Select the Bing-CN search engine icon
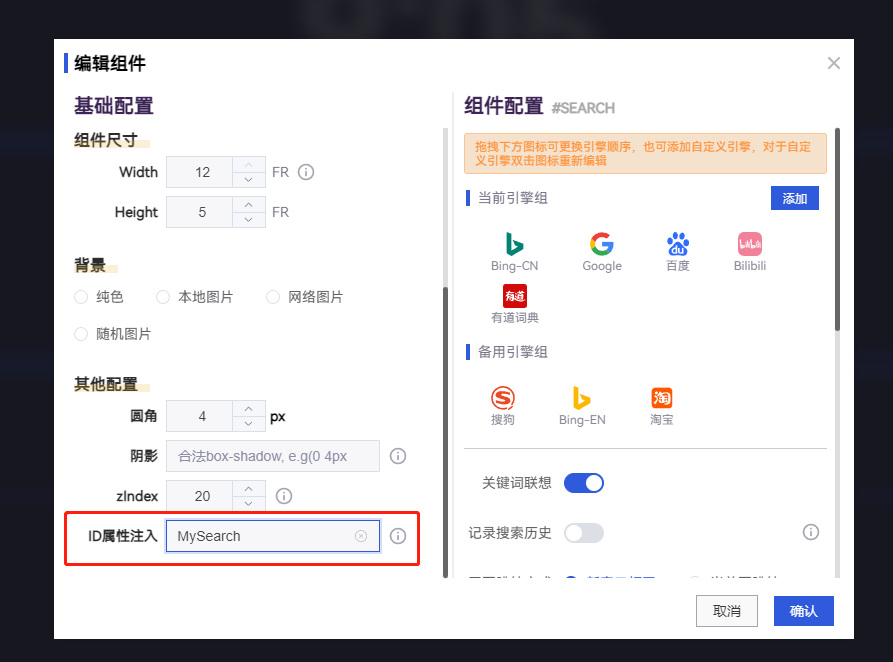The width and height of the screenshot is (893, 662). point(514,243)
